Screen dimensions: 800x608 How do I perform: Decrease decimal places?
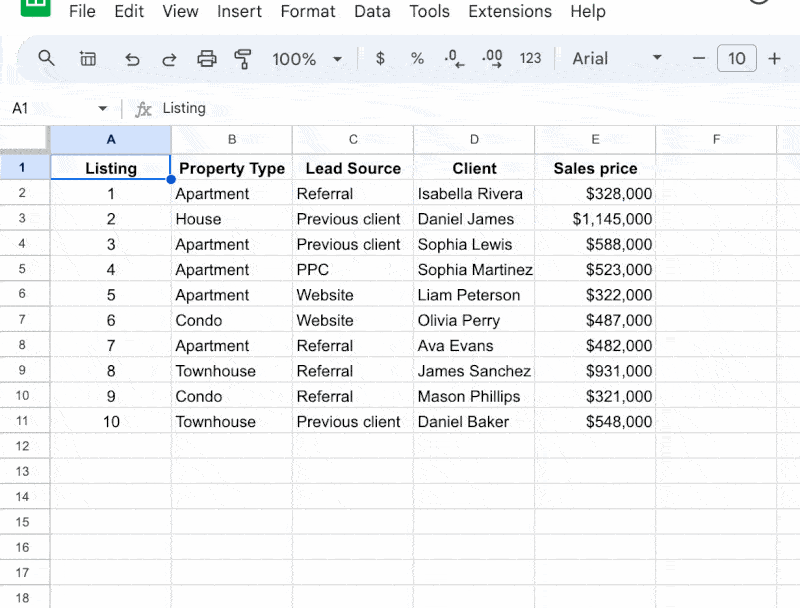pyautogui.click(x=454, y=58)
